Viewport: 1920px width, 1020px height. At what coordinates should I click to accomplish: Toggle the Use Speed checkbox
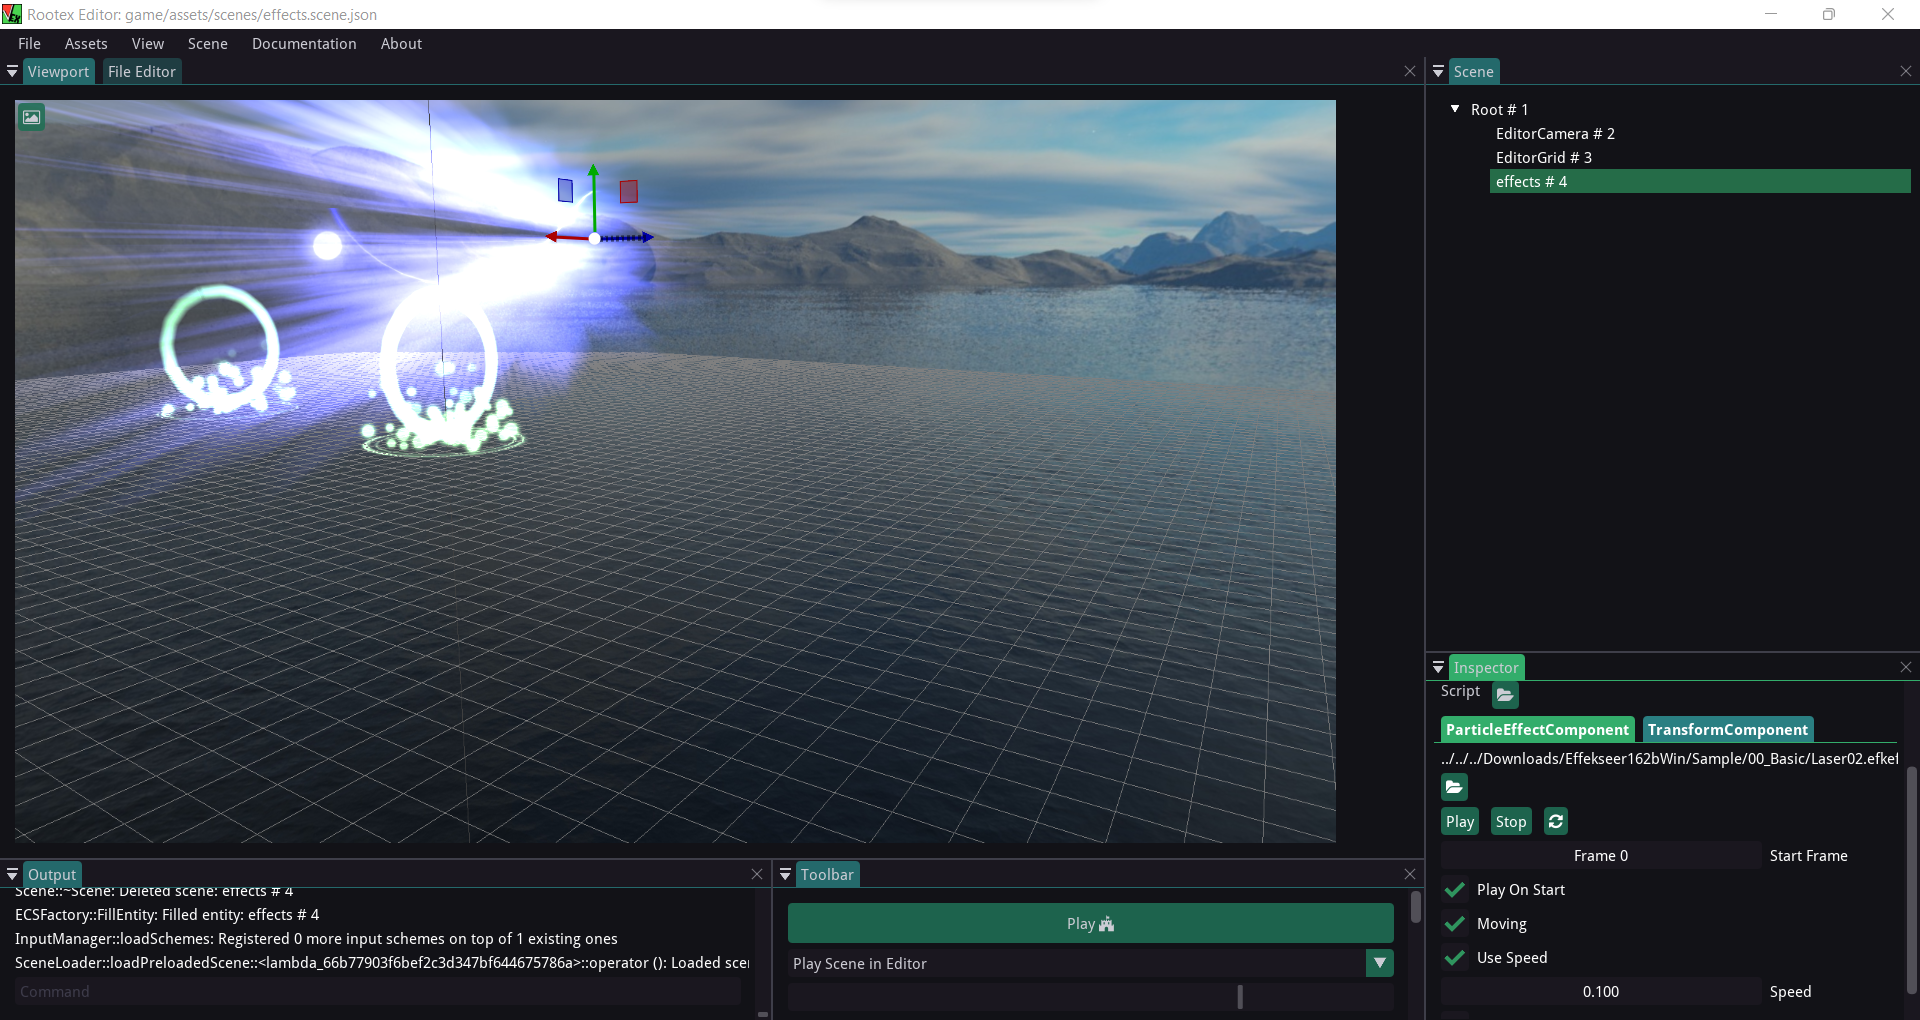[1455, 957]
